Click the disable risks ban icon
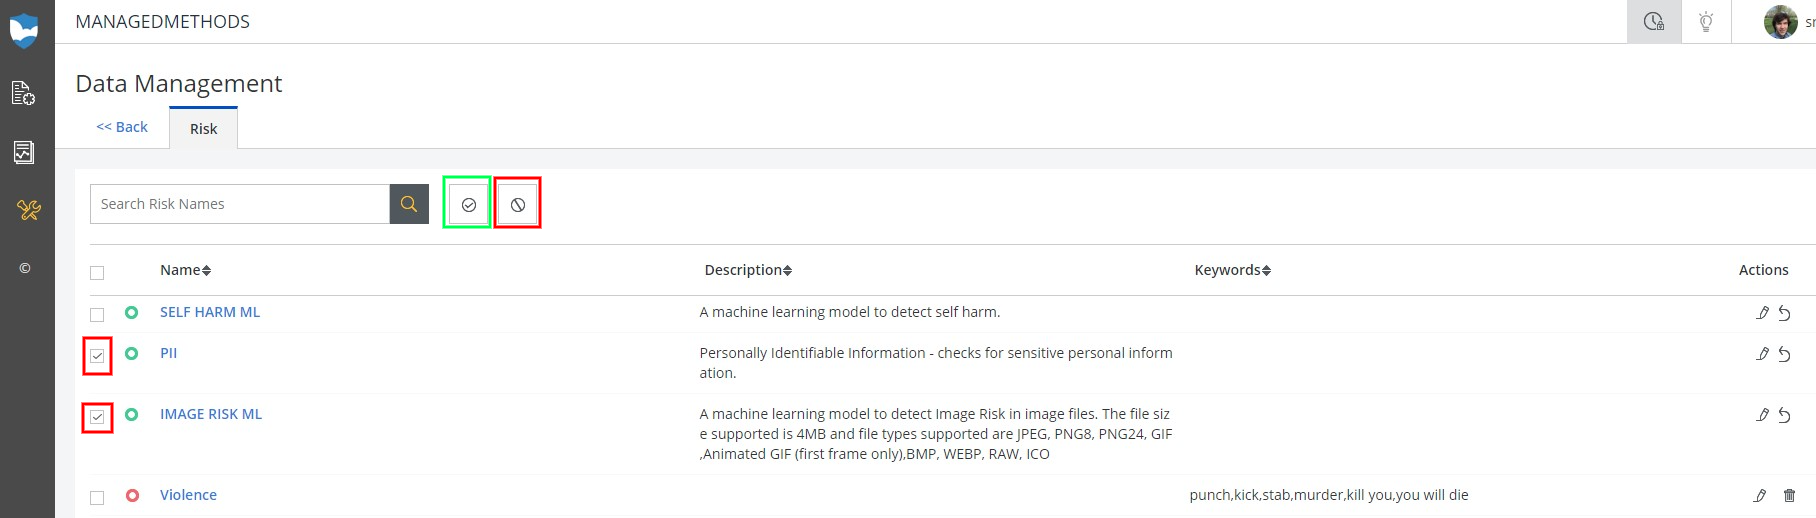This screenshot has width=1816, height=518. pos(517,204)
